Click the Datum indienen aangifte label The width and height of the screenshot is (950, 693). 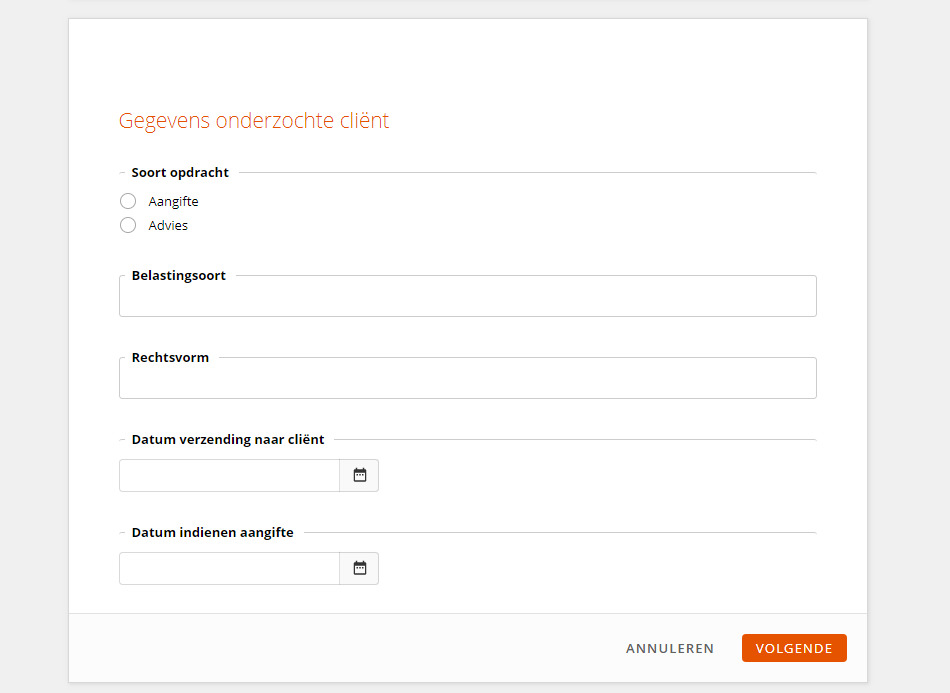213,532
